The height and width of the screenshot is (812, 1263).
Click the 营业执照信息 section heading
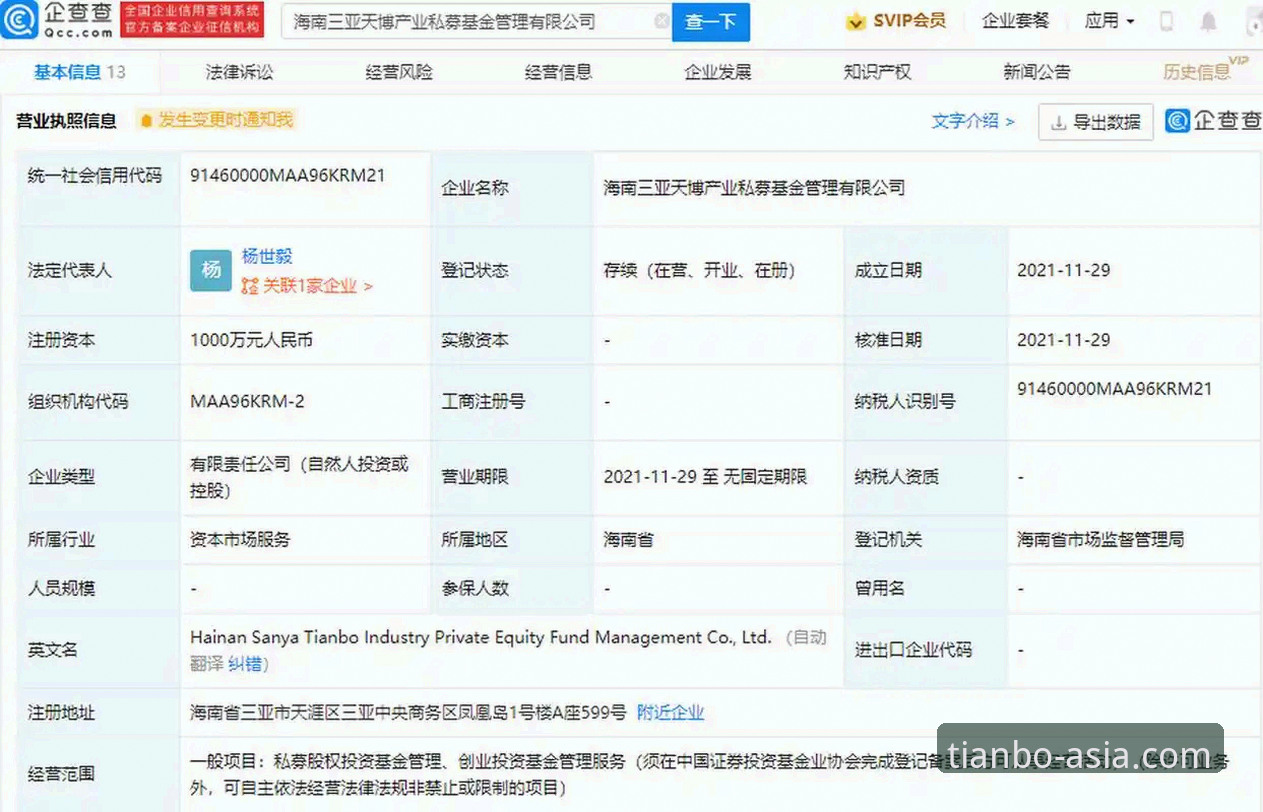coord(66,121)
